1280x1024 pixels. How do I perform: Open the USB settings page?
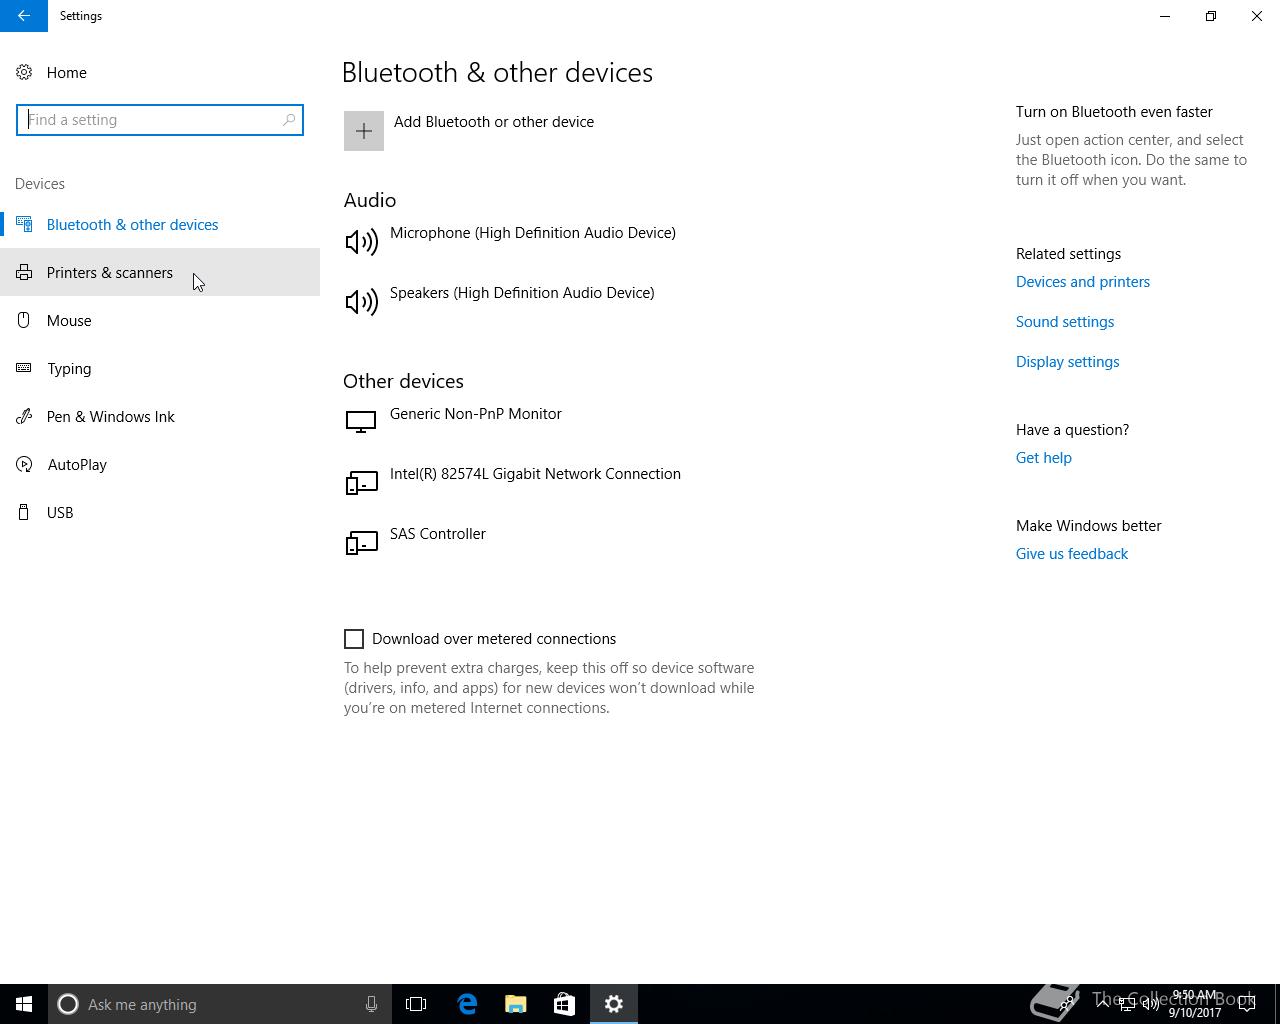click(160, 513)
